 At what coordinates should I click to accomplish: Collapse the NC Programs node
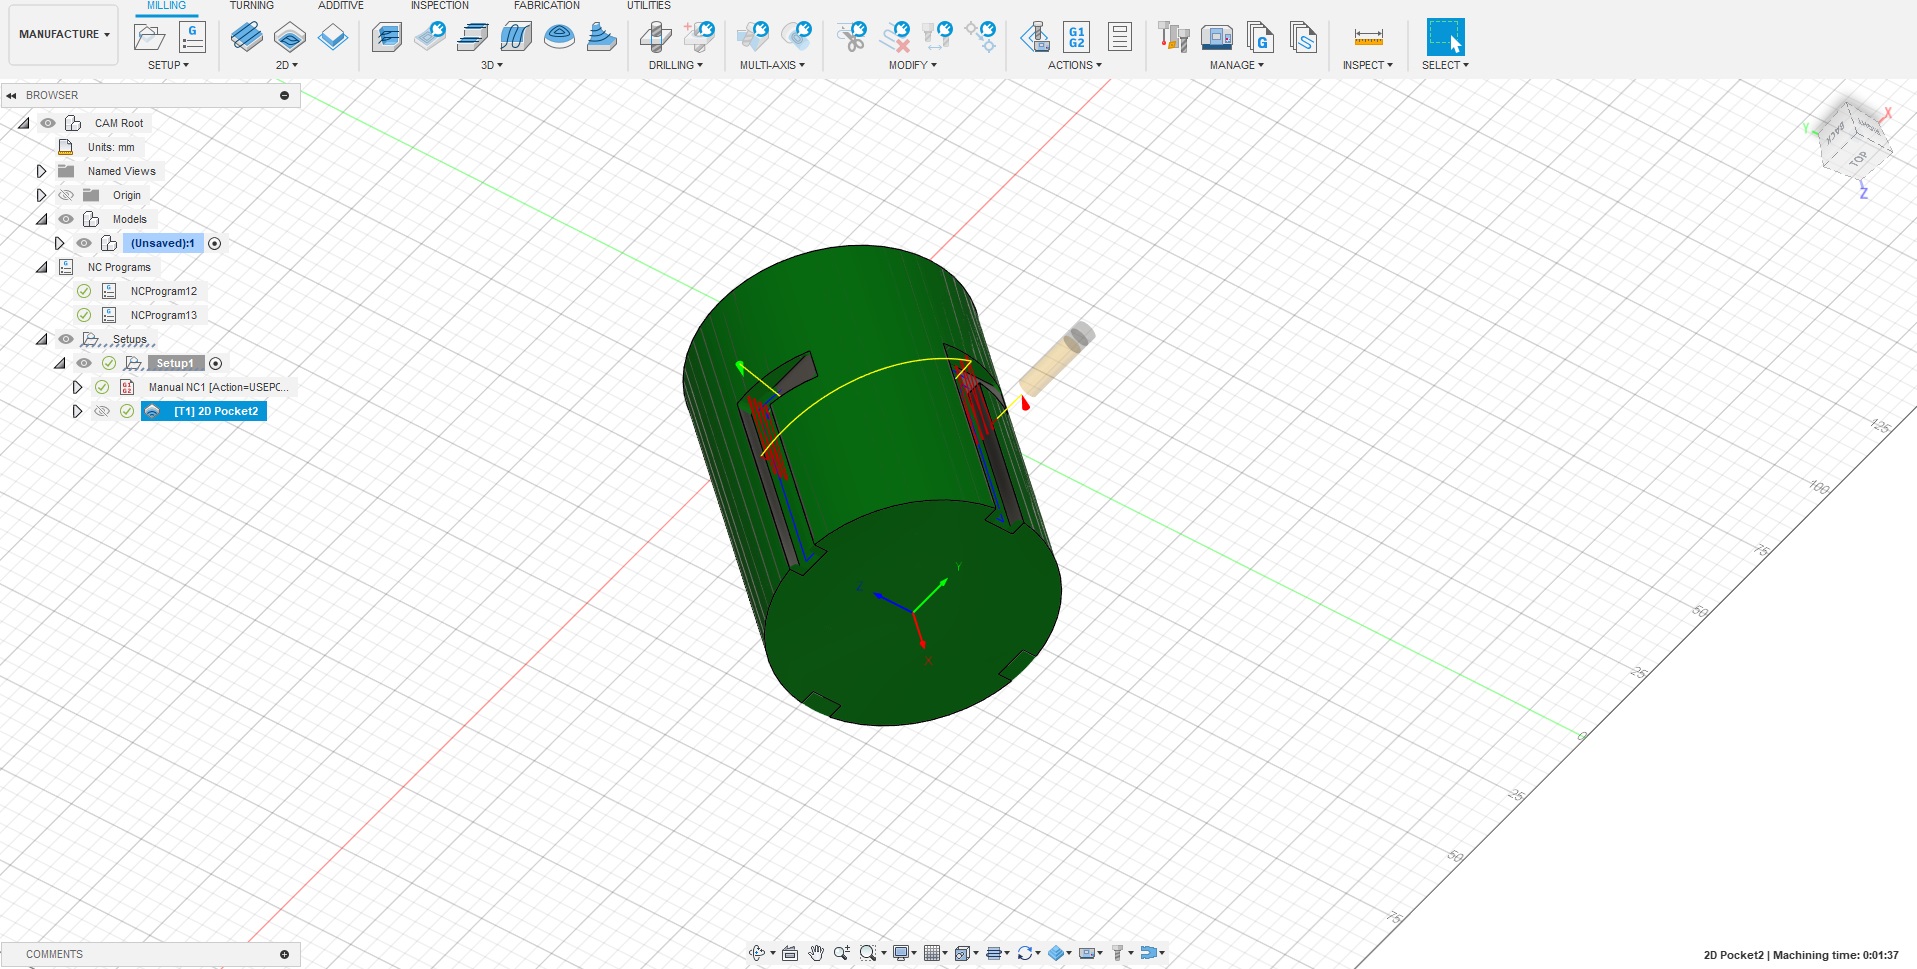coord(42,267)
